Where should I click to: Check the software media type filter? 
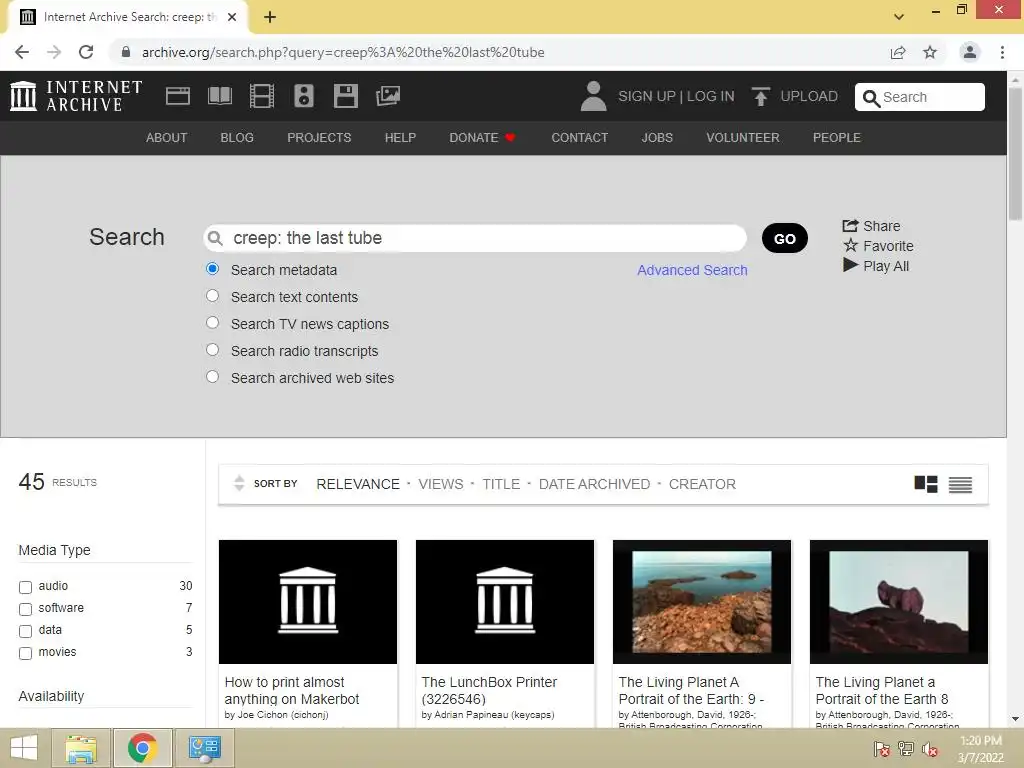25,609
